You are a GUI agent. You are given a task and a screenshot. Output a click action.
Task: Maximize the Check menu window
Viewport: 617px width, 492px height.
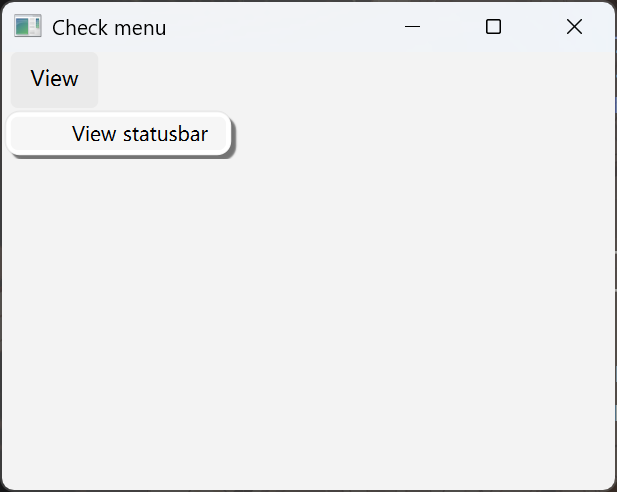[493, 27]
